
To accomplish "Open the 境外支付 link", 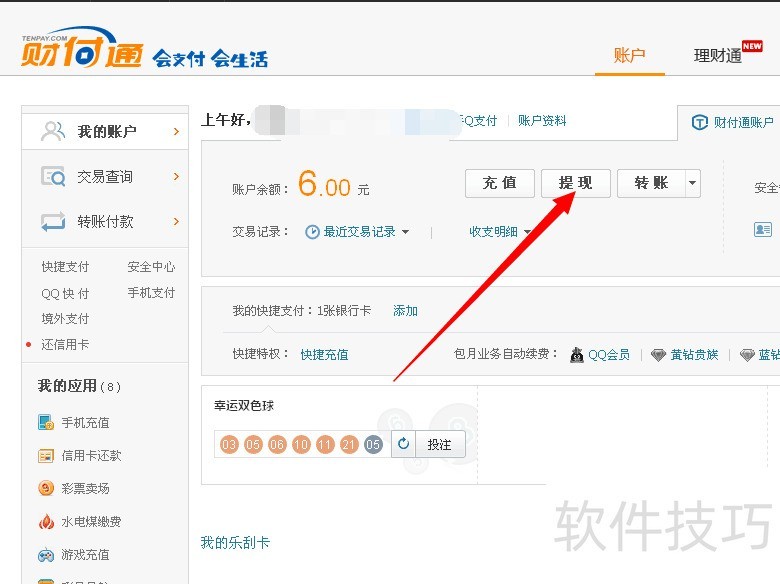I will [65, 318].
